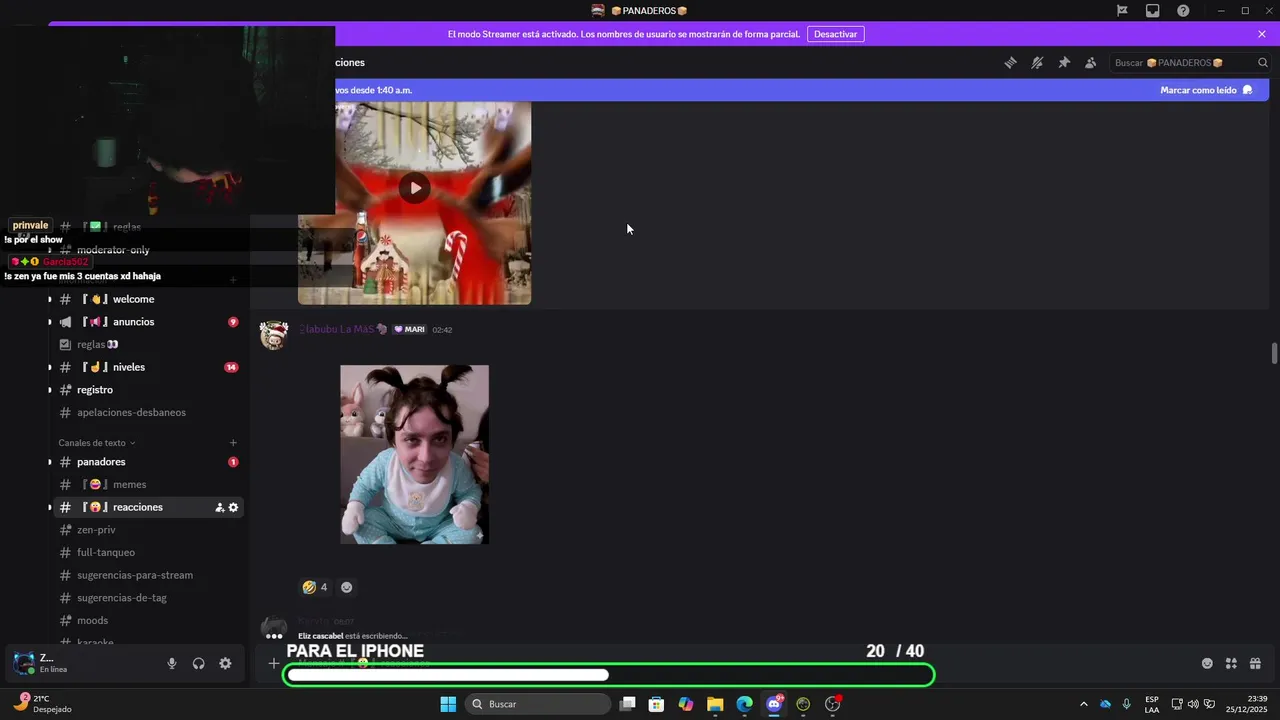Image resolution: width=1280 pixels, height=720 pixels.
Task: Click Marcar como leído
Action: (x=1206, y=90)
